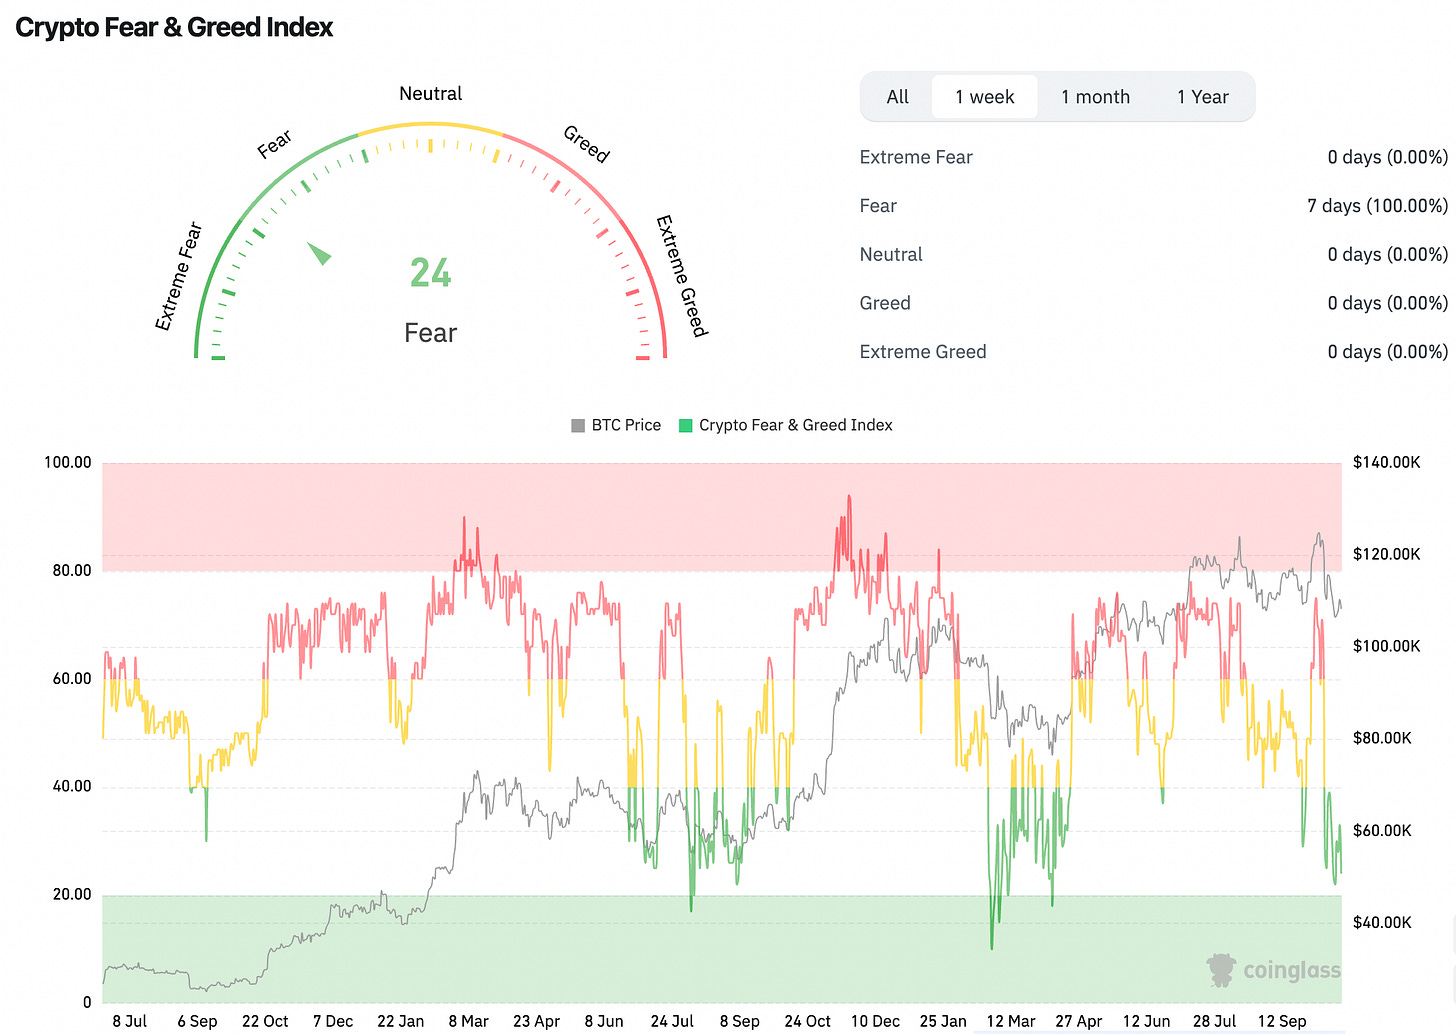Switch to the All time range tab
This screenshot has width=1456, height=1034.
(x=897, y=96)
